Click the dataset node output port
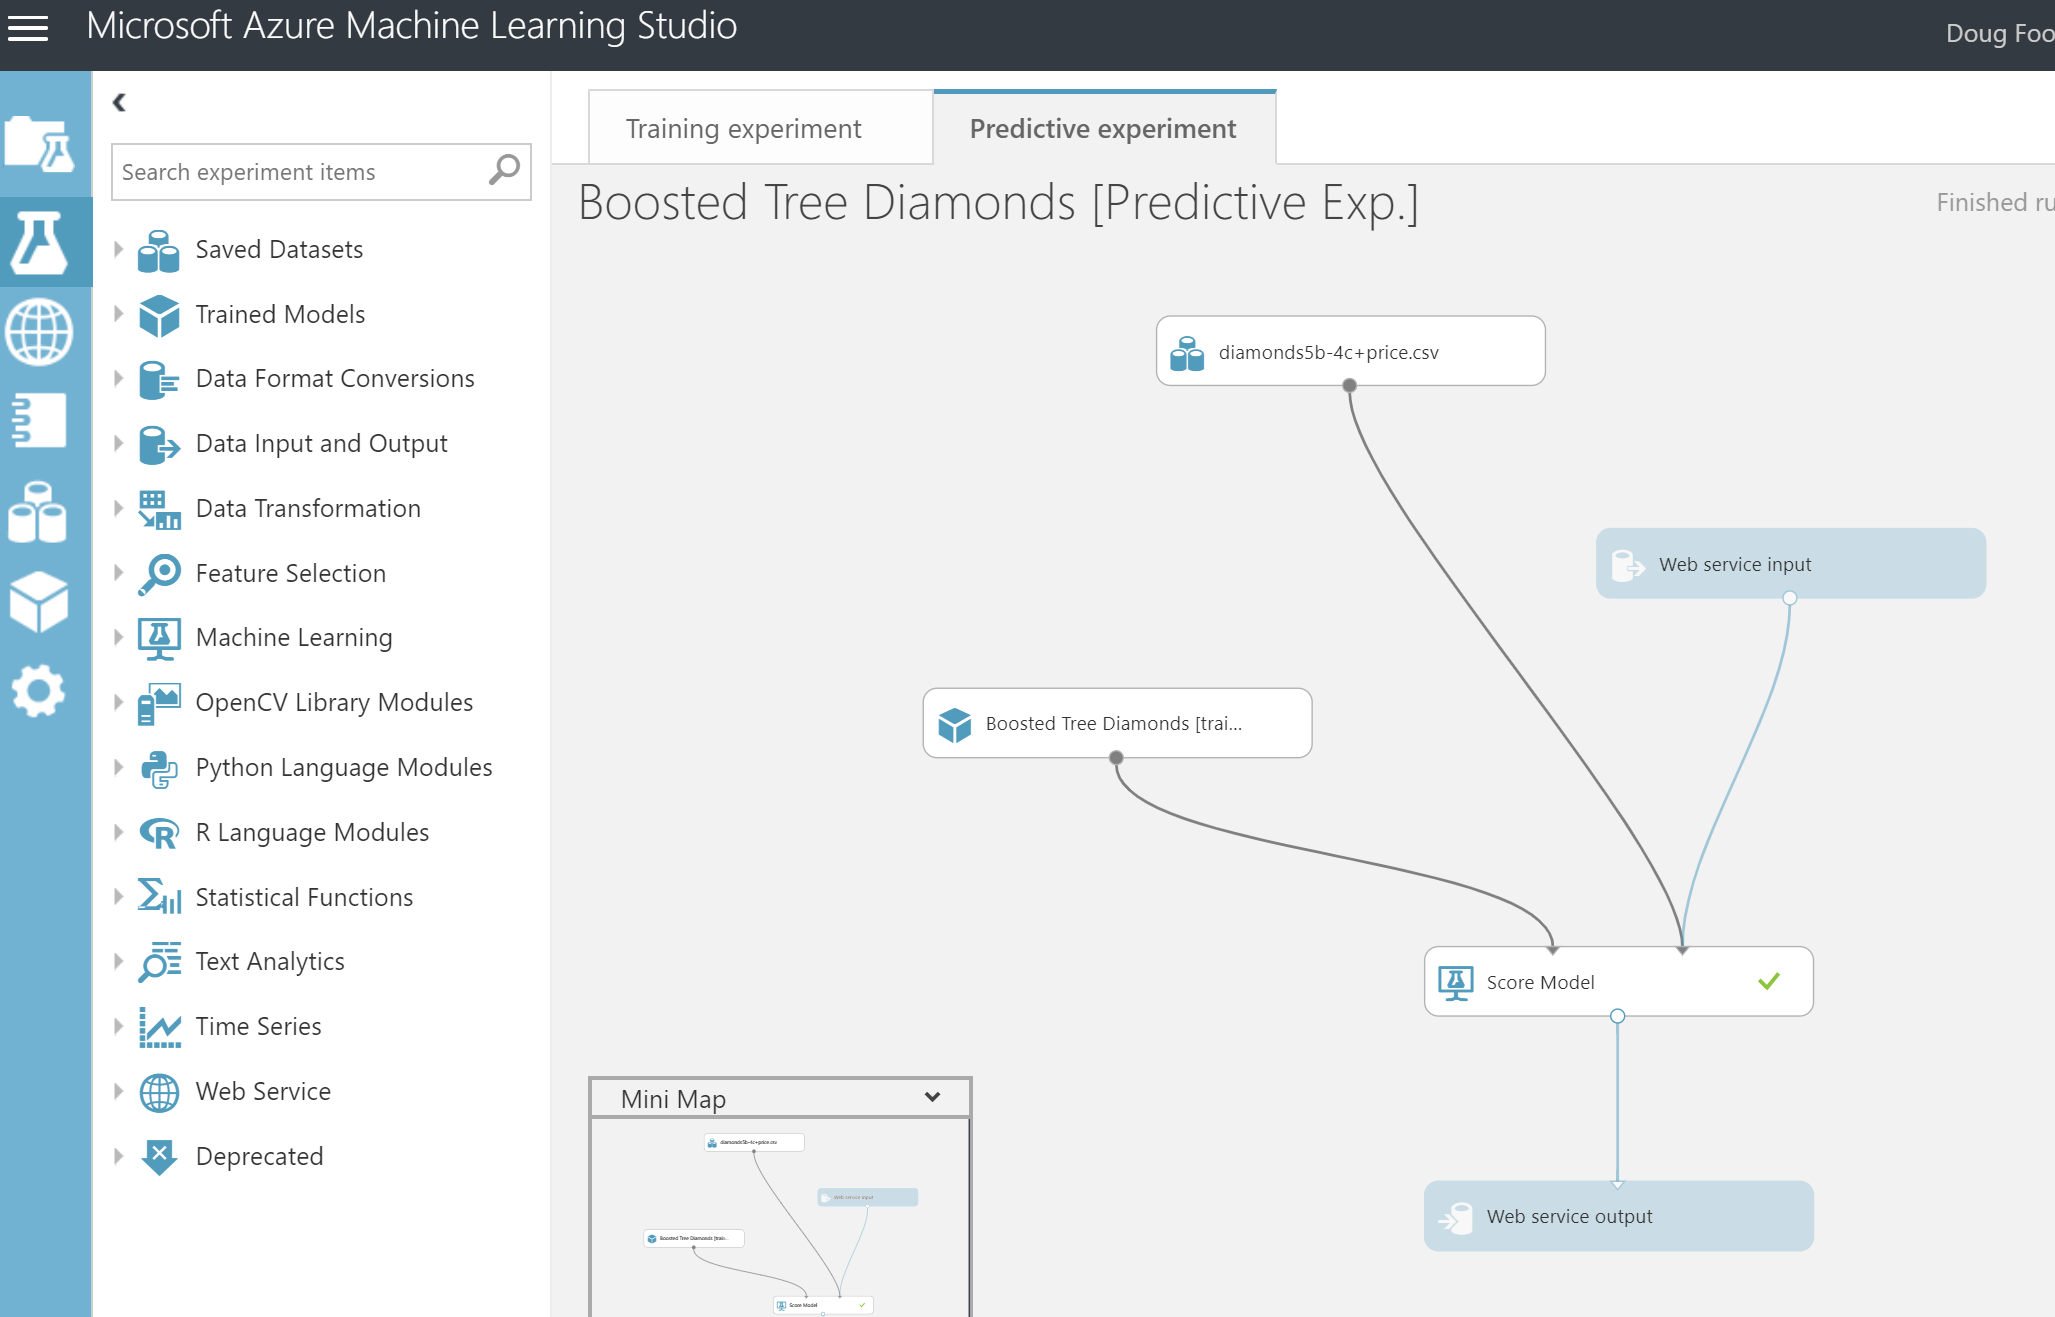Screen dimensions: 2055x1317 (x=1349, y=385)
